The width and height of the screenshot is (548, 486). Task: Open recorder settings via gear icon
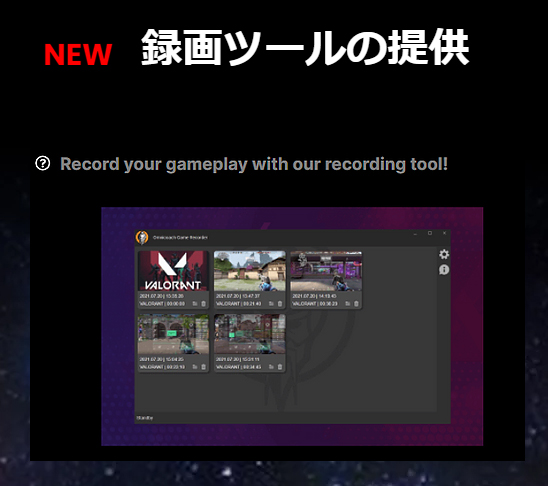click(x=444, y=254)
